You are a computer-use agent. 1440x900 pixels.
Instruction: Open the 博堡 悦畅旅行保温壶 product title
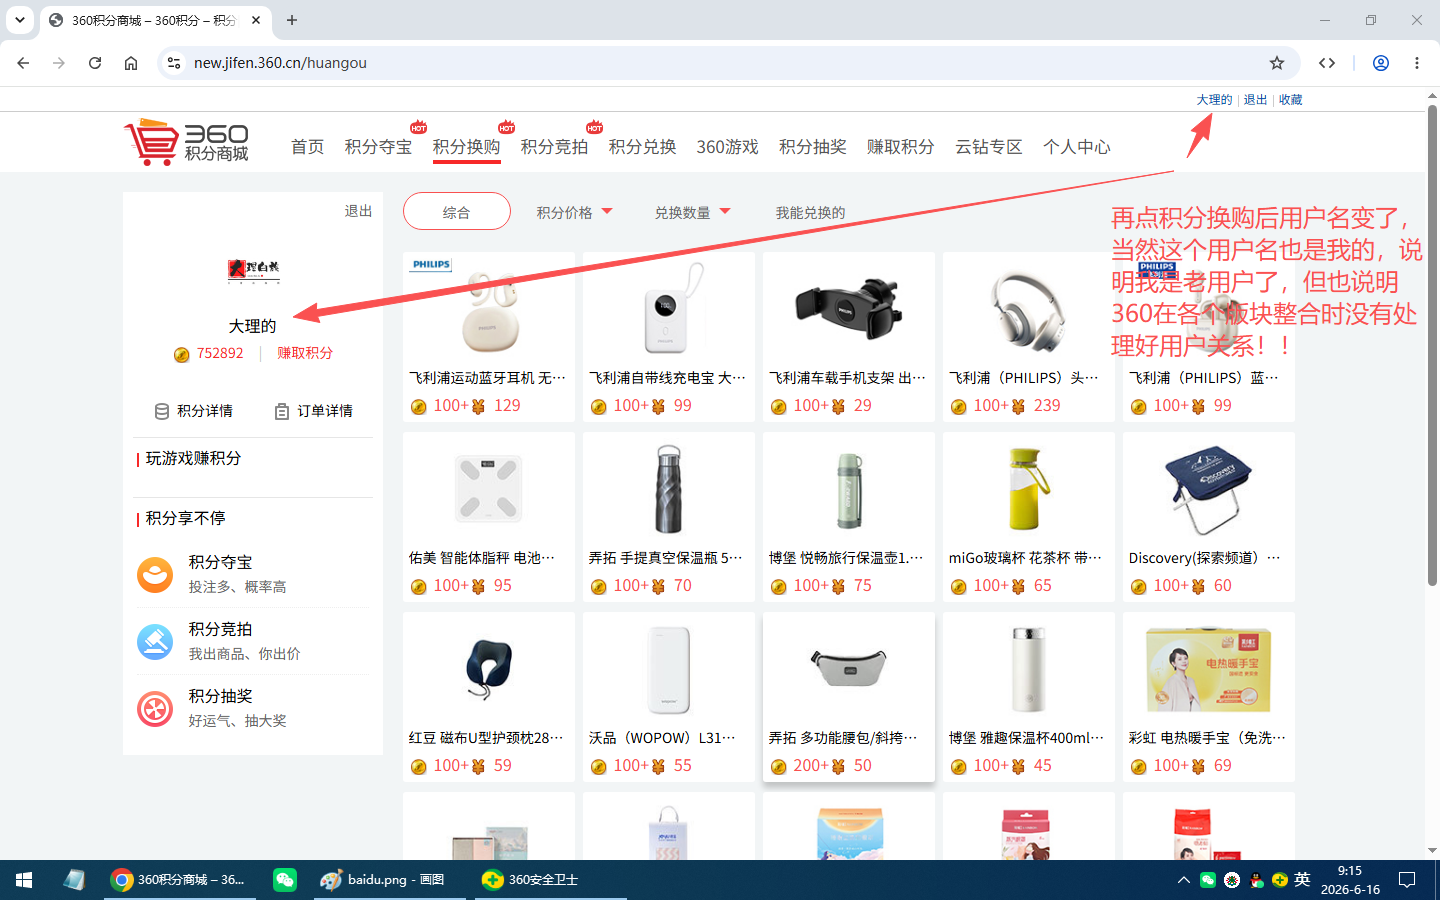pos(846,558)
